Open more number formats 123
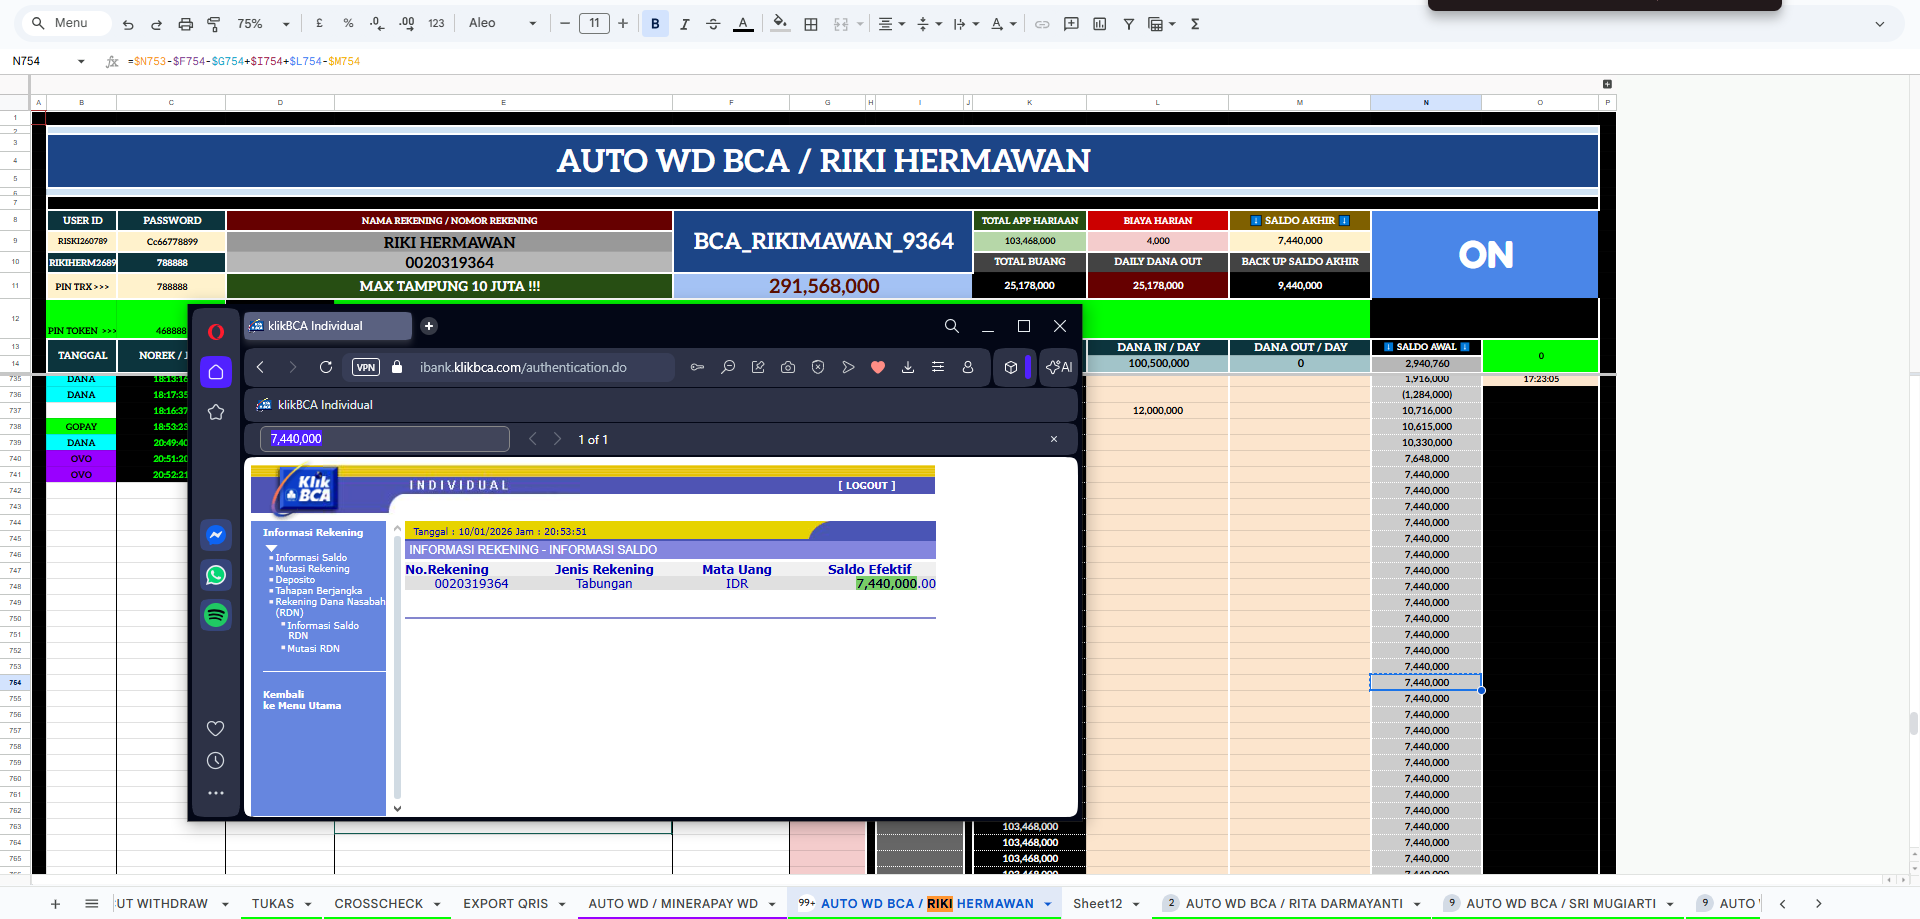The height and width of the screenshot is (919, 1920). pos(436,23)
